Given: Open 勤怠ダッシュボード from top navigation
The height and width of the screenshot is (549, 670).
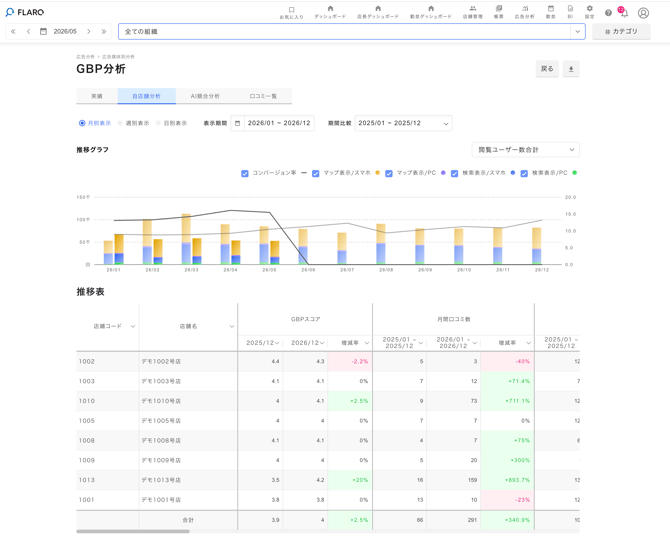Looking at the screenshot, I should pyautogui.click(x=431, y=12).
